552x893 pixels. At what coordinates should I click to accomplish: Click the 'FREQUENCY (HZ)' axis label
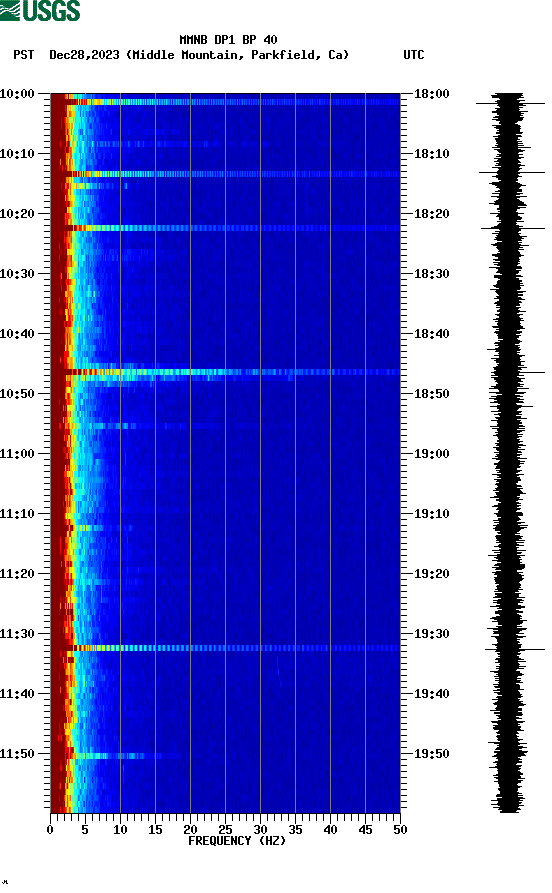click(x=237, y=841)
